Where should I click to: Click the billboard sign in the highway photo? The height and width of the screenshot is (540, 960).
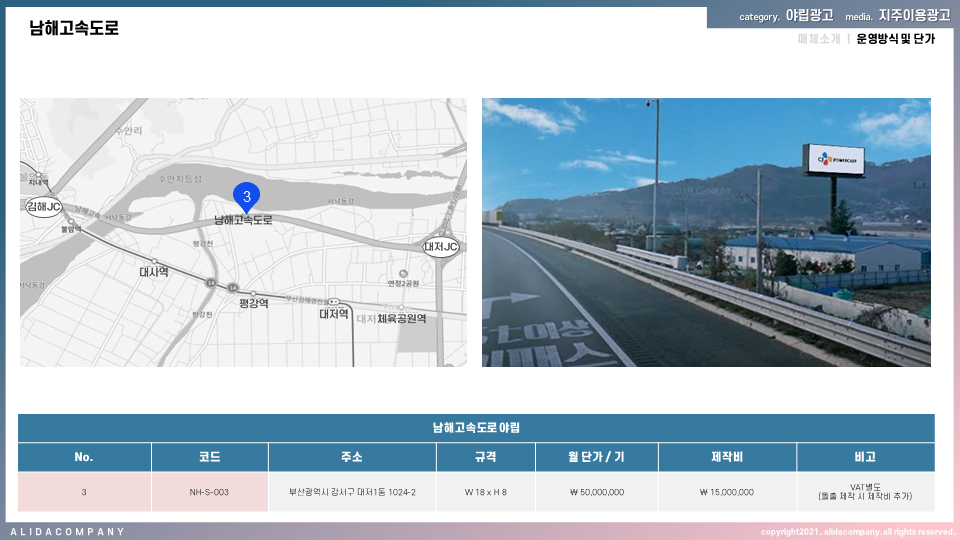pos(833,161)
